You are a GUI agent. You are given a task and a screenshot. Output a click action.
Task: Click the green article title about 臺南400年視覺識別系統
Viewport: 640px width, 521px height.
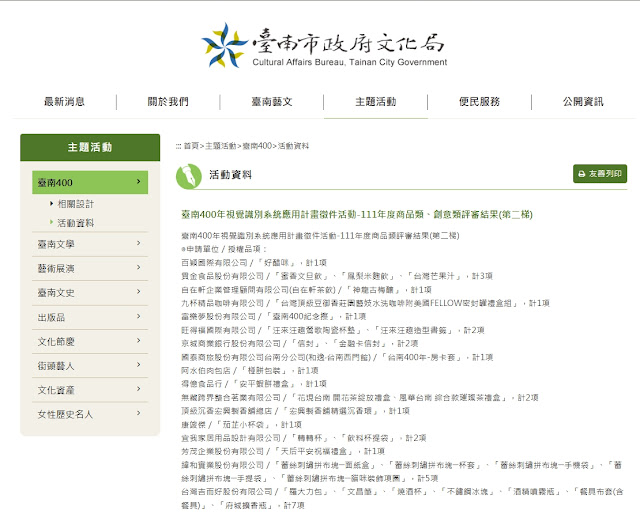point(357,214)
